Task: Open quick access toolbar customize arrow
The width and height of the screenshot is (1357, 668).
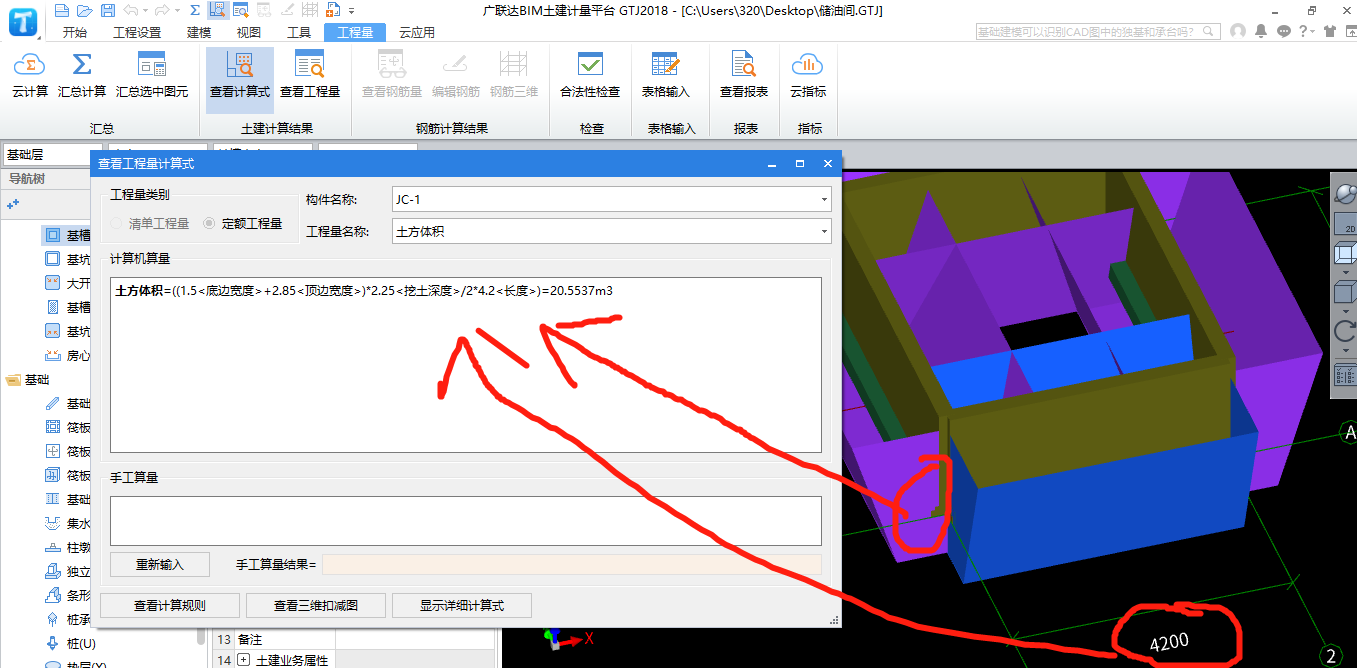Action: click(350, 10)
